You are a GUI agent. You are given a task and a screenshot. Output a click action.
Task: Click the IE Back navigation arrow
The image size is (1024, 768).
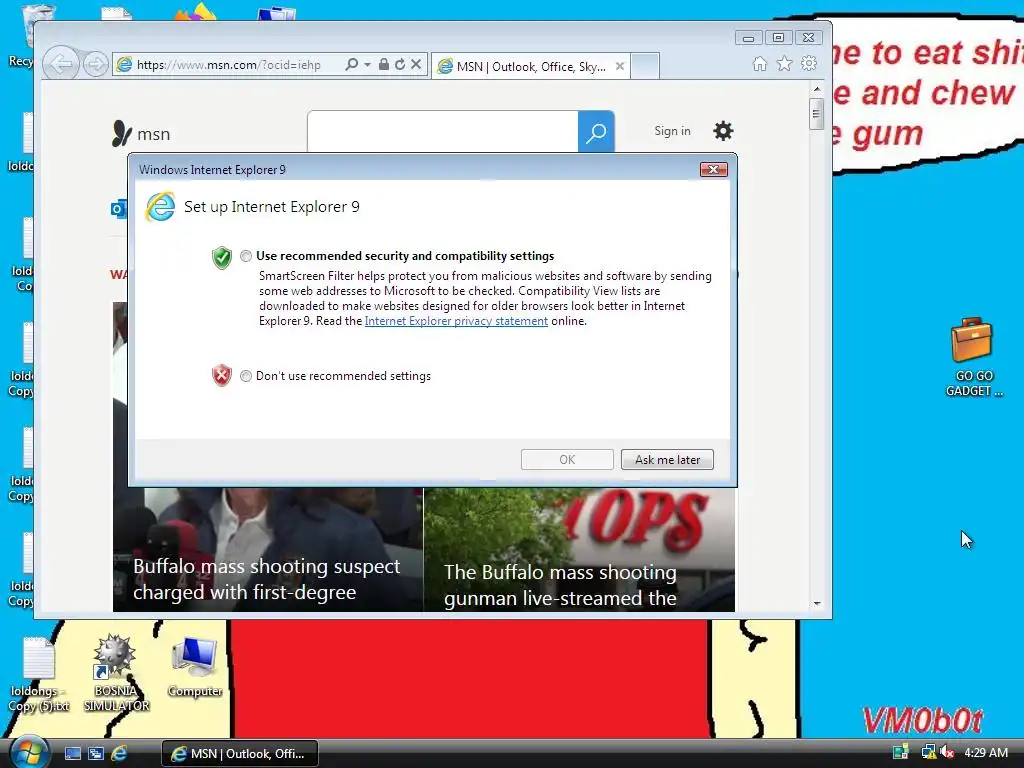click(61, 64)
